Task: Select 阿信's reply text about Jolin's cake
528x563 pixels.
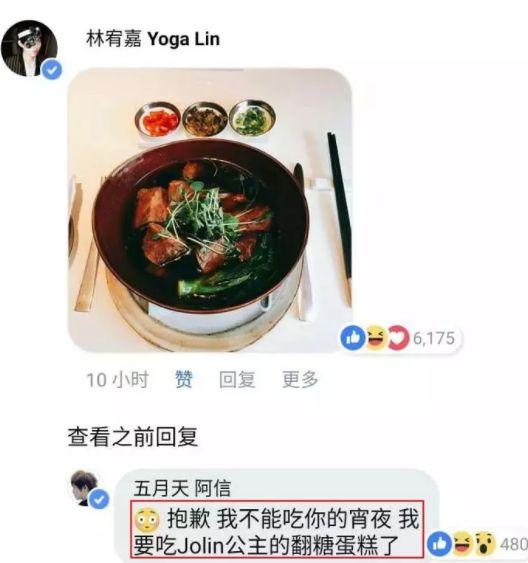Action: (277, 529)
